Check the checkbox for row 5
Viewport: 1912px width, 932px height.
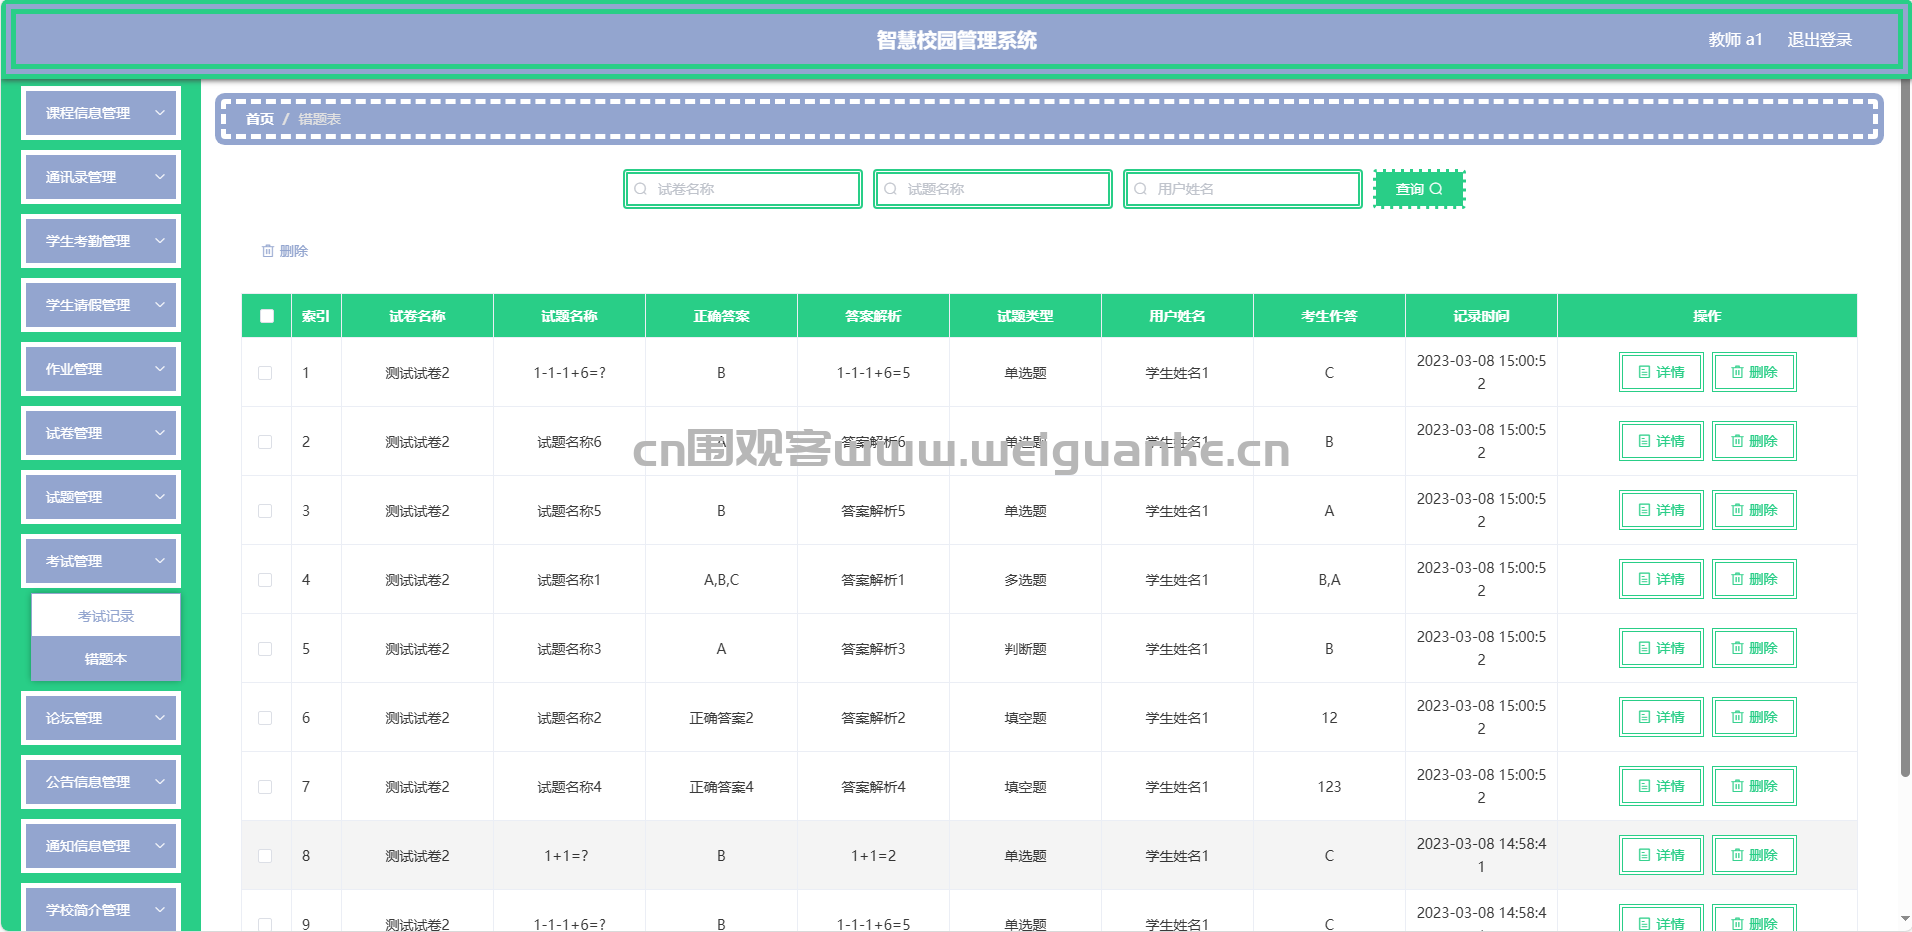click(265, 649)
